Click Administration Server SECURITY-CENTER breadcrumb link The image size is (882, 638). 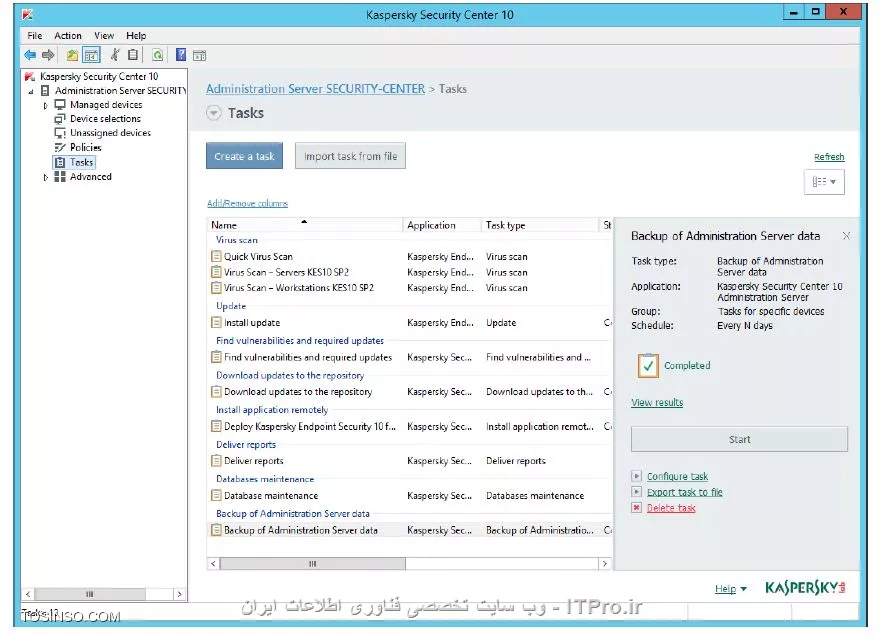click(x=315, y=89)
